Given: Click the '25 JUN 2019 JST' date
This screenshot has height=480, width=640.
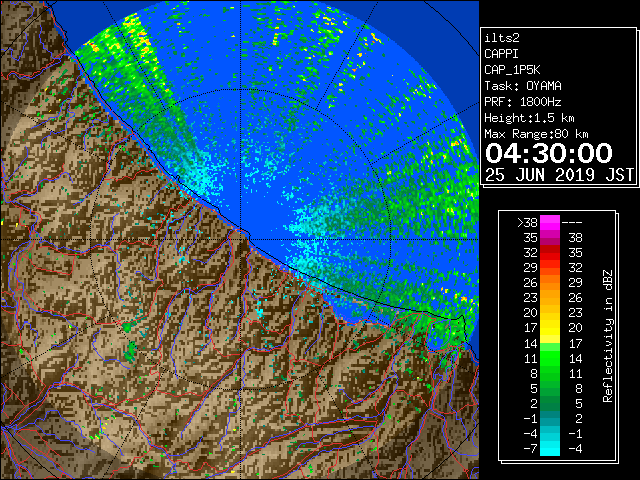Looking at the screenshot, I should [560, 175].
